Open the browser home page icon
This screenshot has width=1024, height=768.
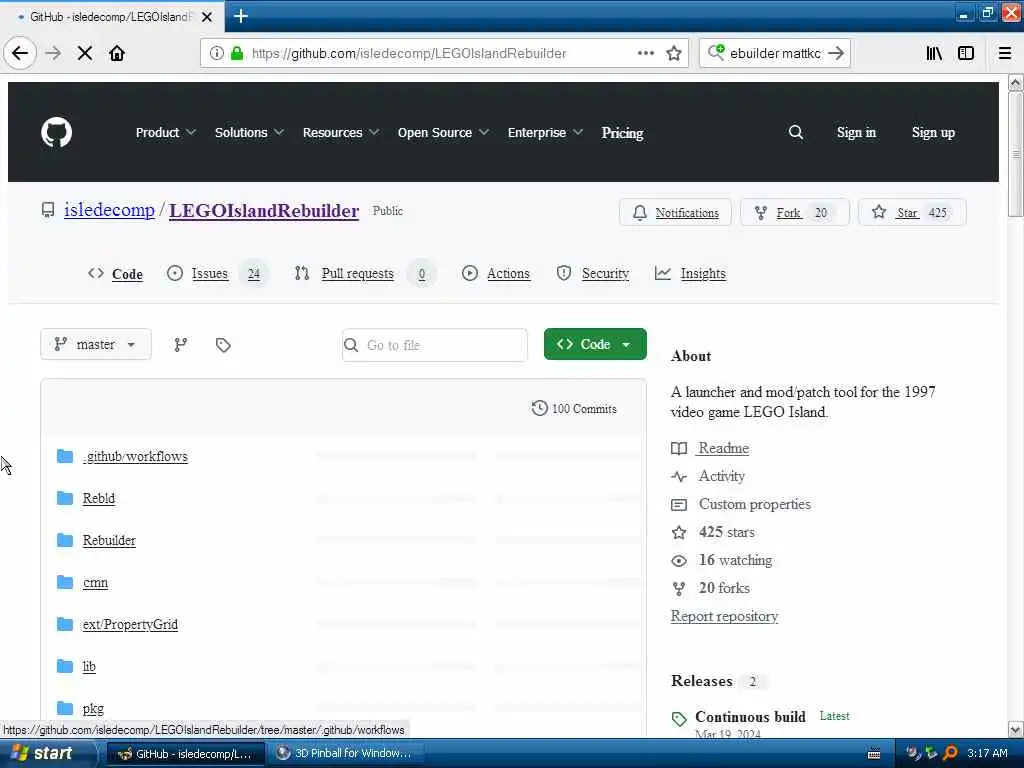tap(117, 53)
